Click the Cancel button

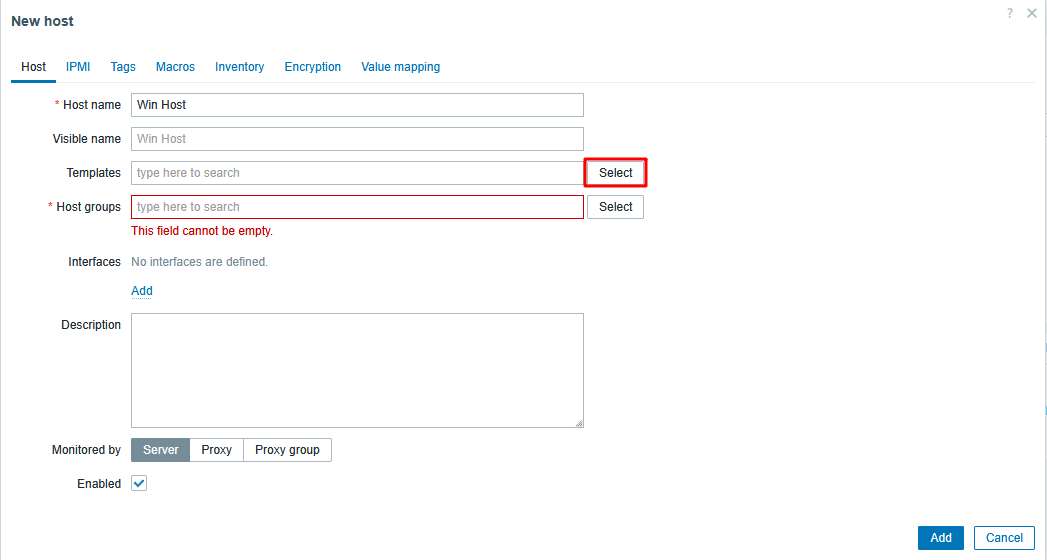(x=1004, y=538)
